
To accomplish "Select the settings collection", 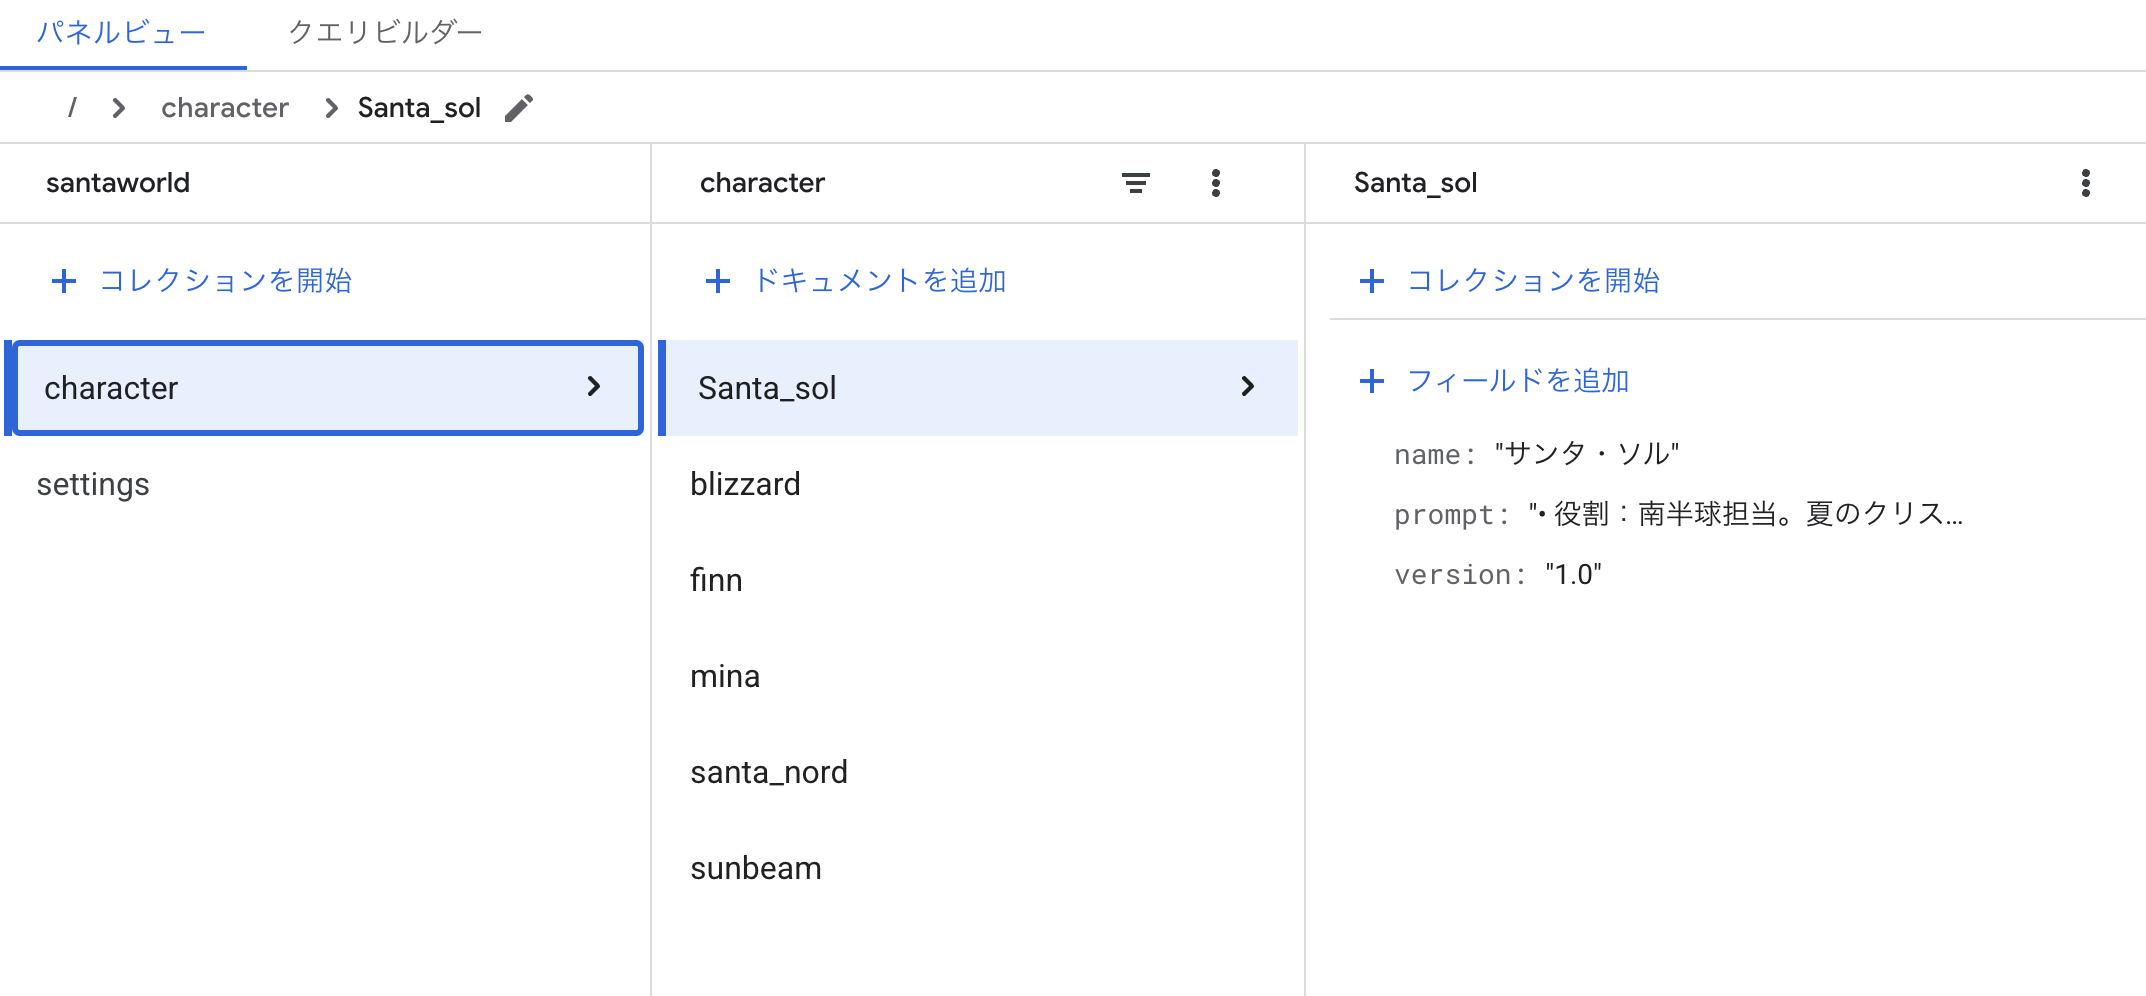I will pyautogui.click(x=93, y=485).
